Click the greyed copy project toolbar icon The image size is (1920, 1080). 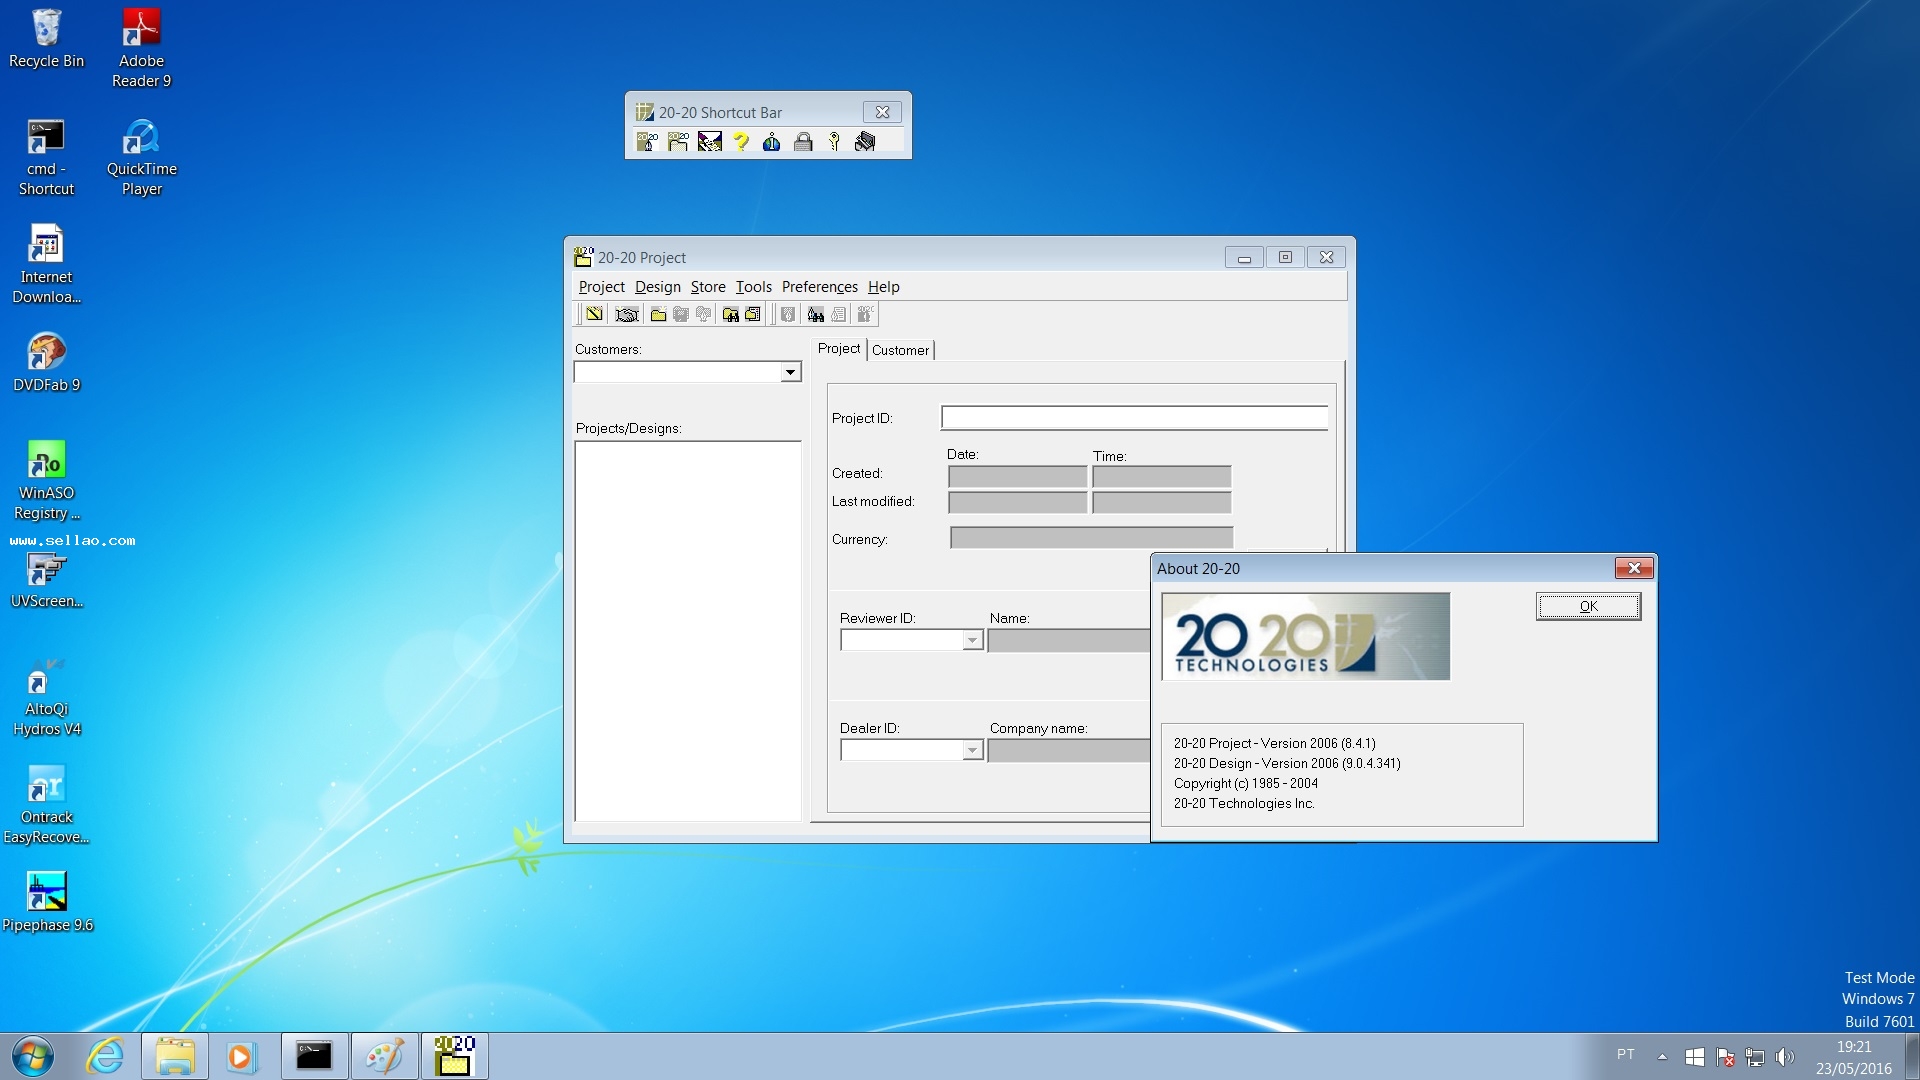[x=681, y=314]
